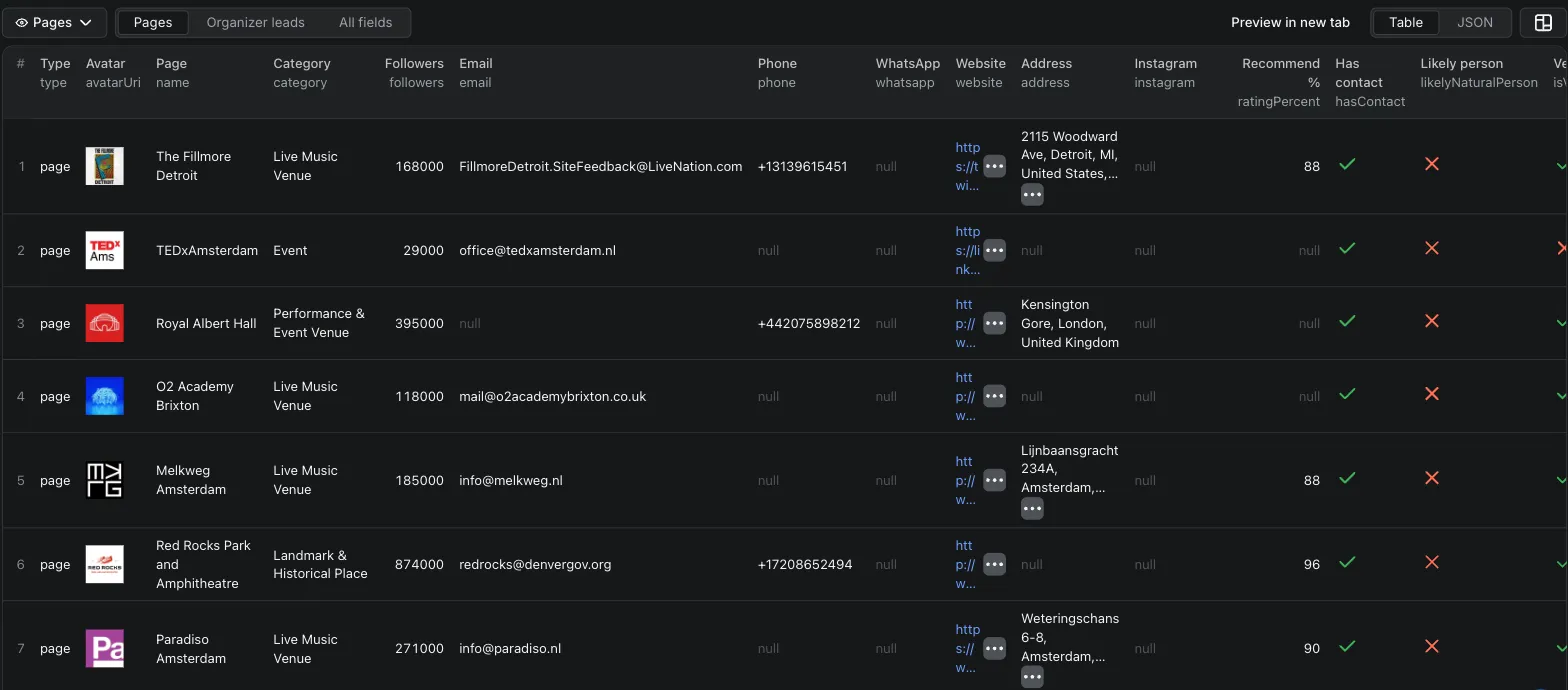Click Likely person X for Red Rocks
1568x690 pixels.
click(1432, 562)
